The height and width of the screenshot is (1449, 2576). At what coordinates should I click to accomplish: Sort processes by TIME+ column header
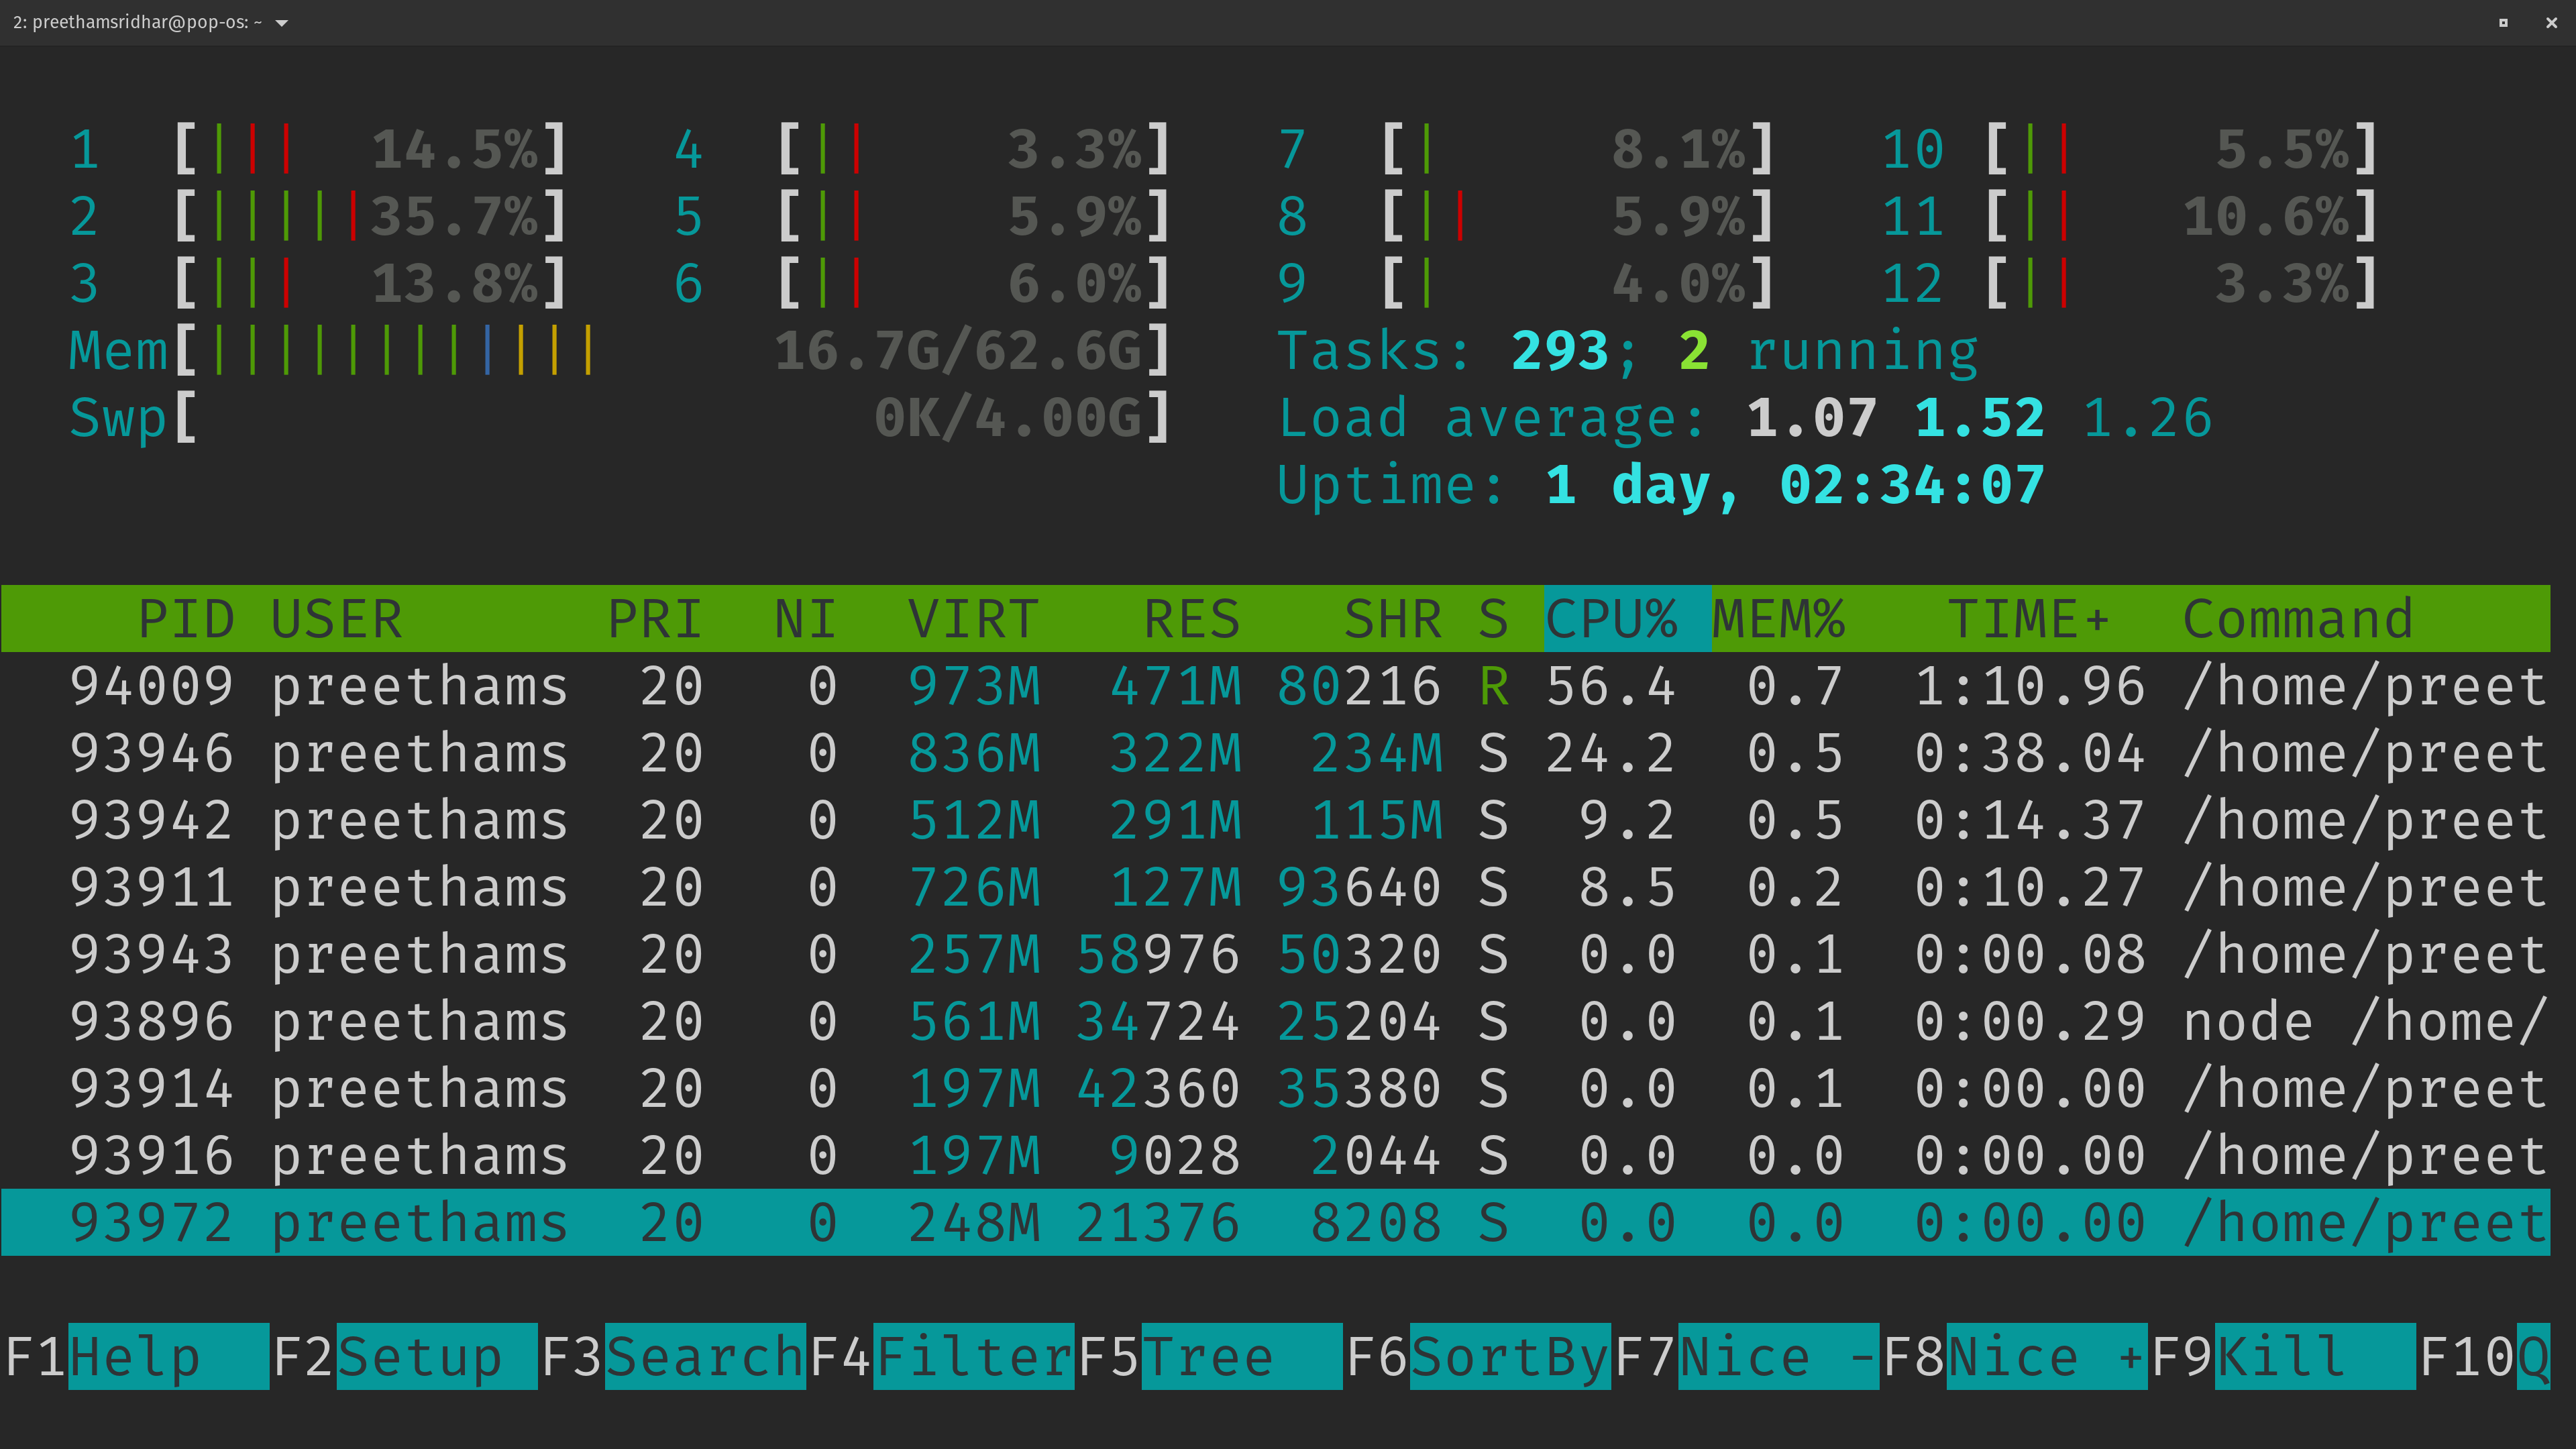2030,619
